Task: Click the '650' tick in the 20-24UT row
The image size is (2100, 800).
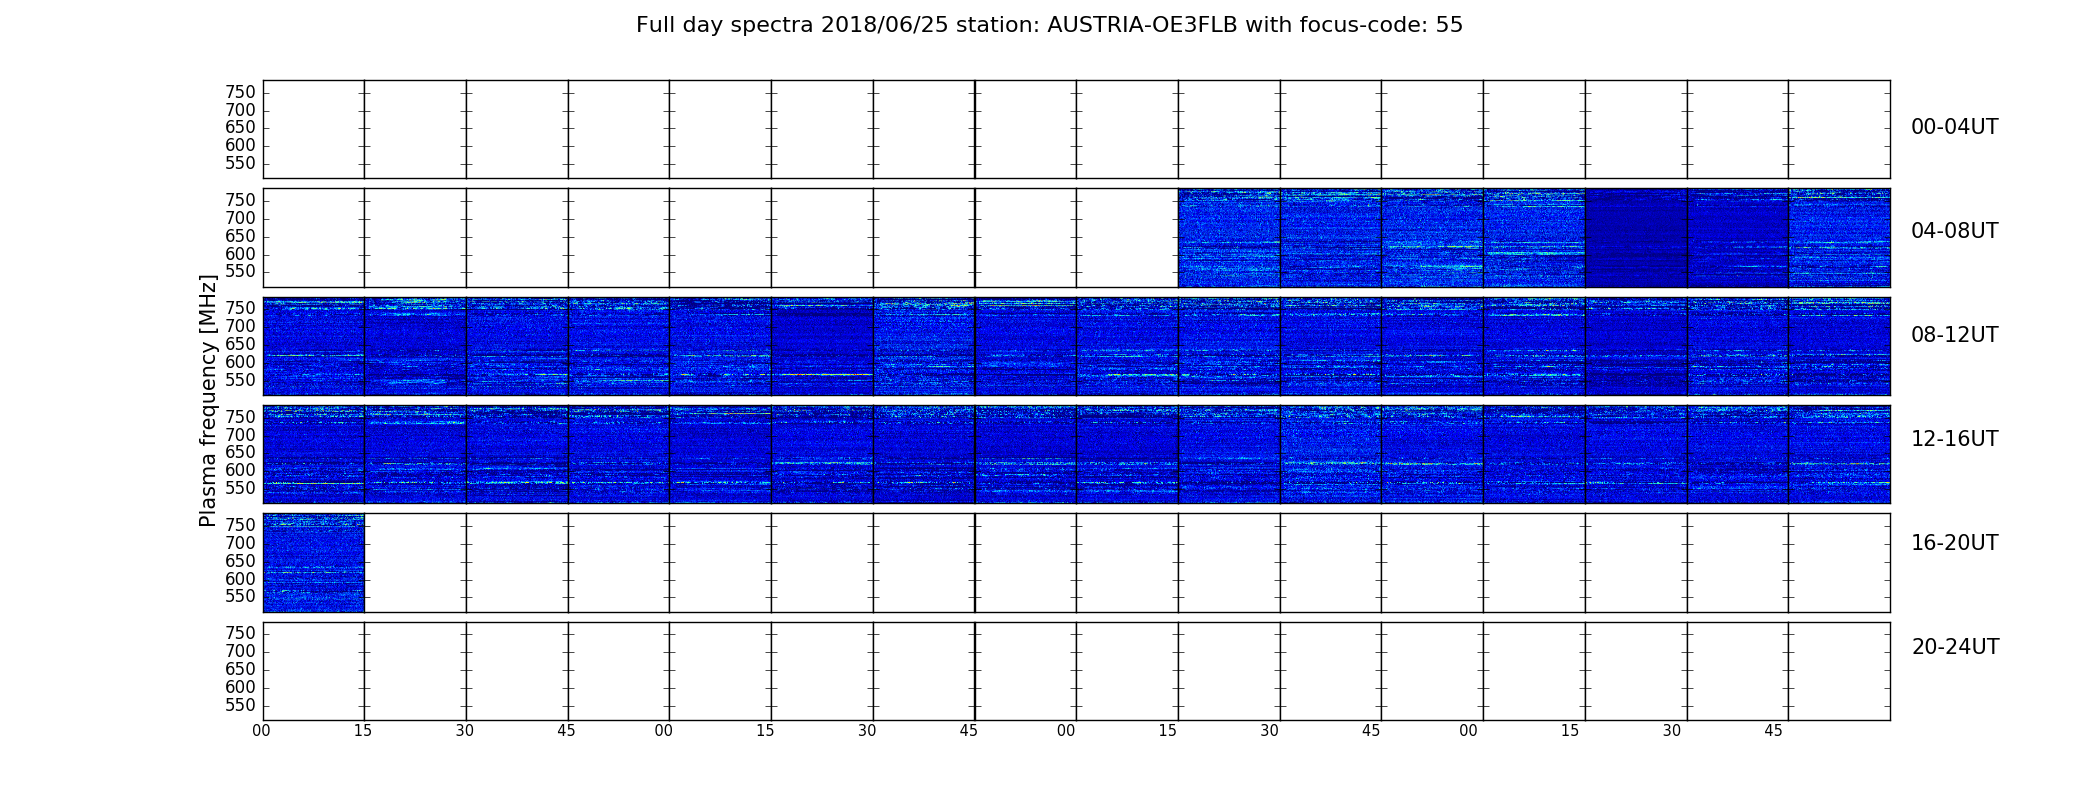Action: [x=240, y=669]
